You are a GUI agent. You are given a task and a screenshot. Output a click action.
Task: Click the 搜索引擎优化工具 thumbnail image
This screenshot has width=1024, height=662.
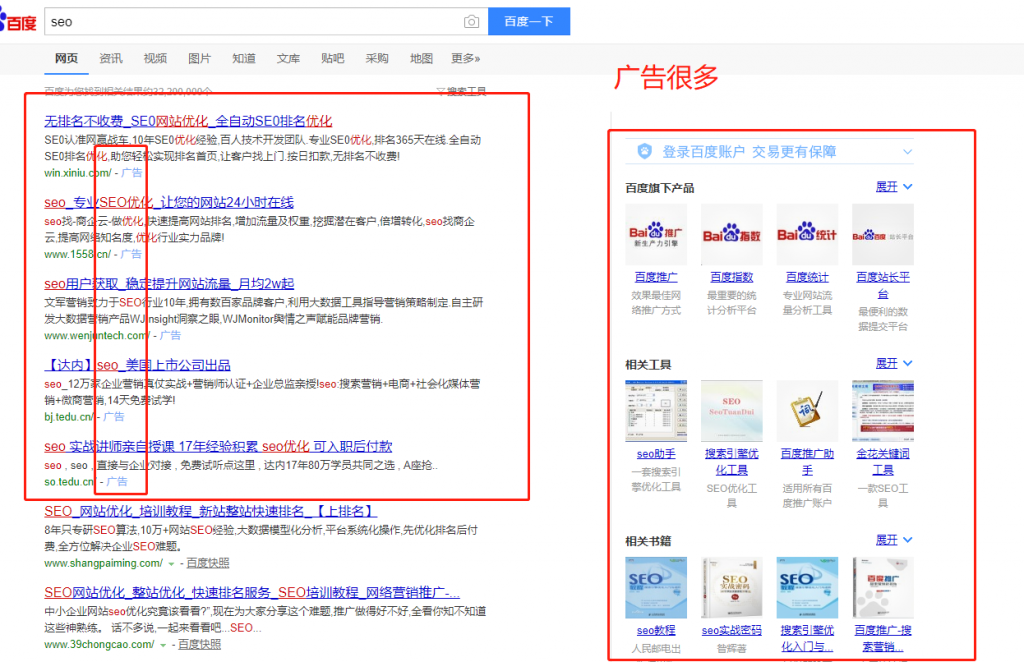(x=731, y=411)
